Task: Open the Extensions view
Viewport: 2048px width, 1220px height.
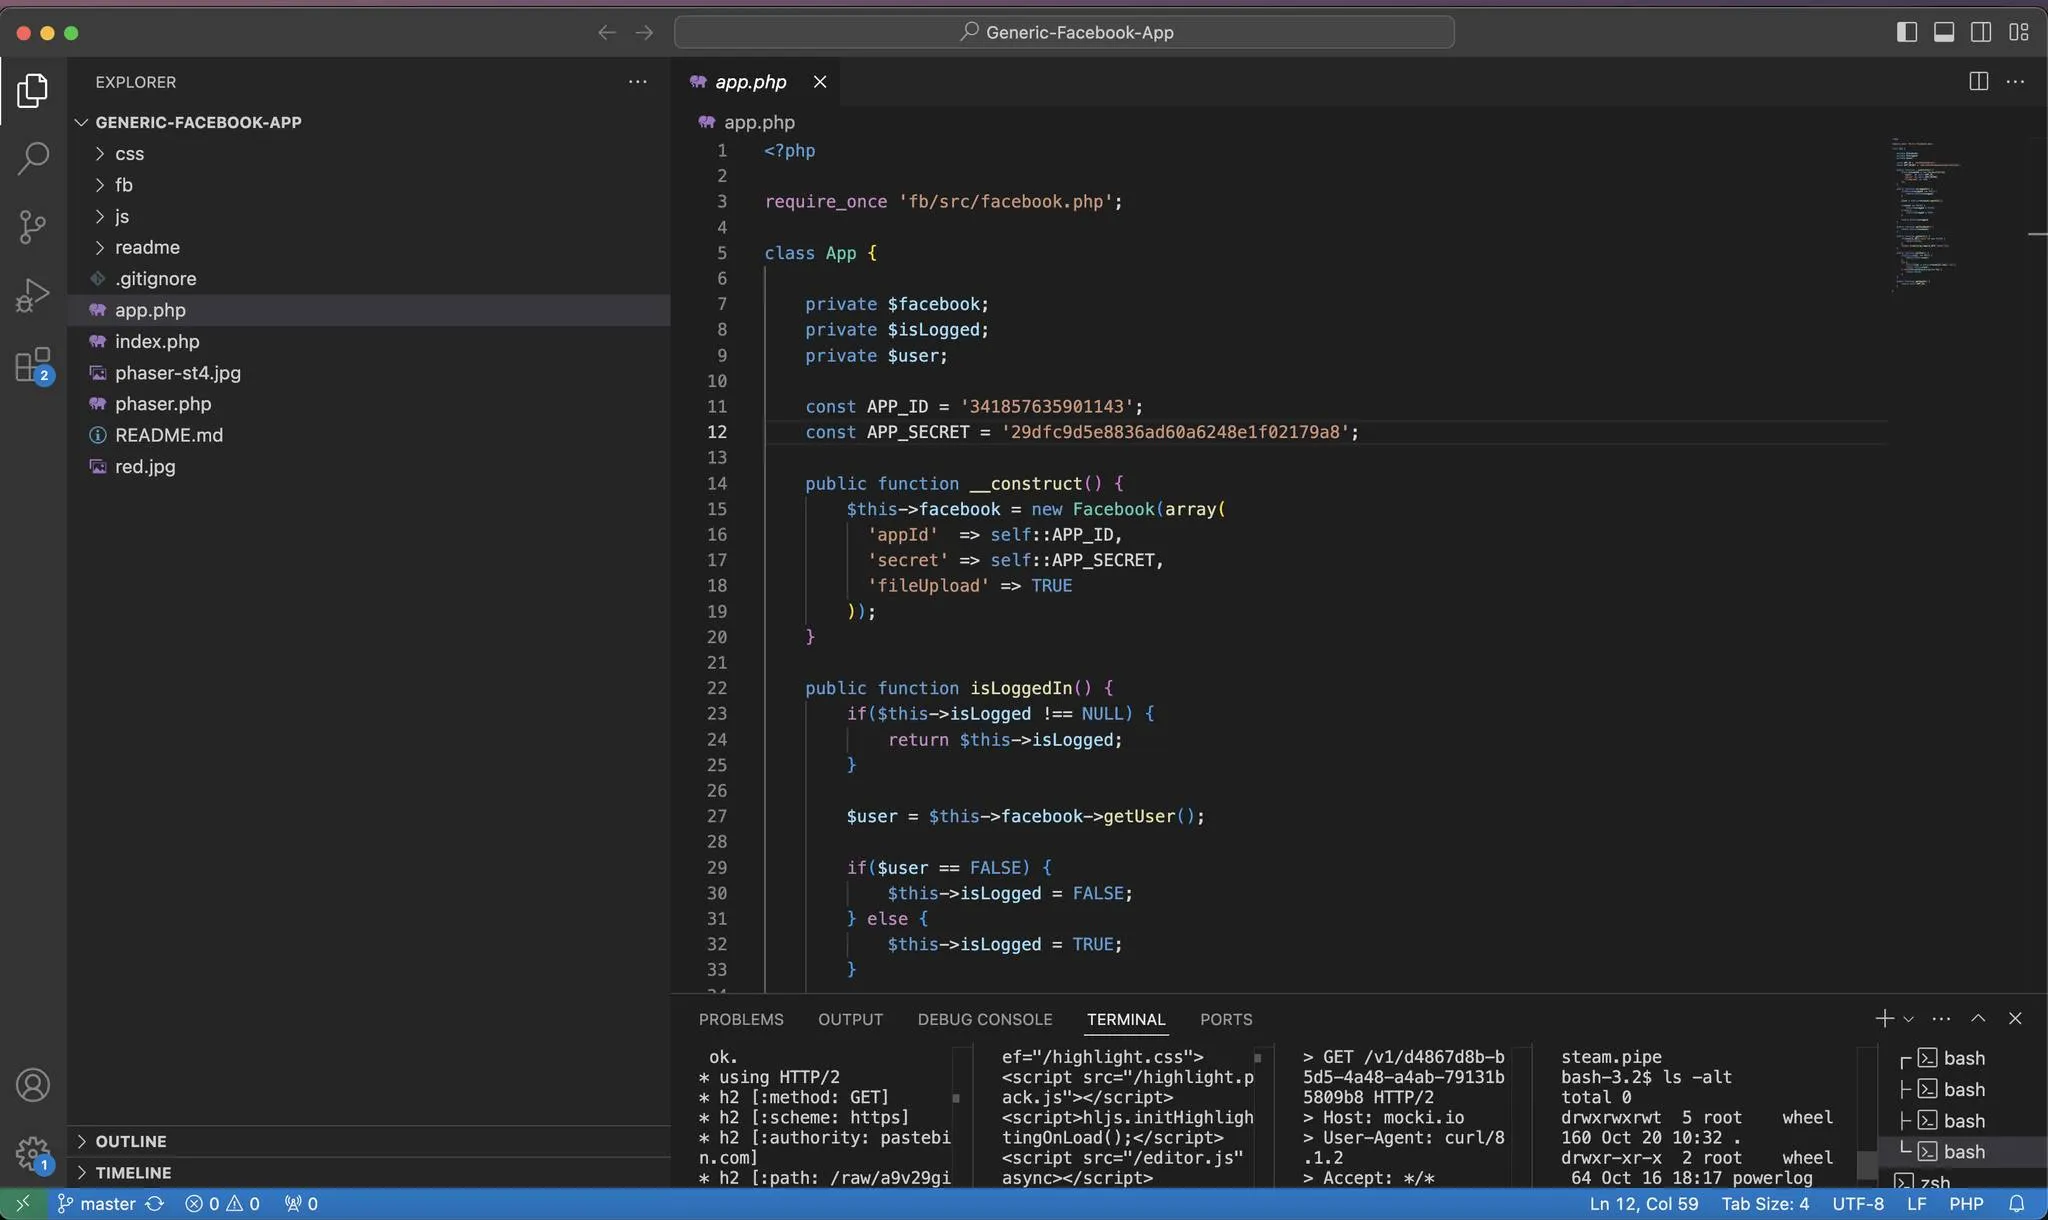Action: coord(33,365)
